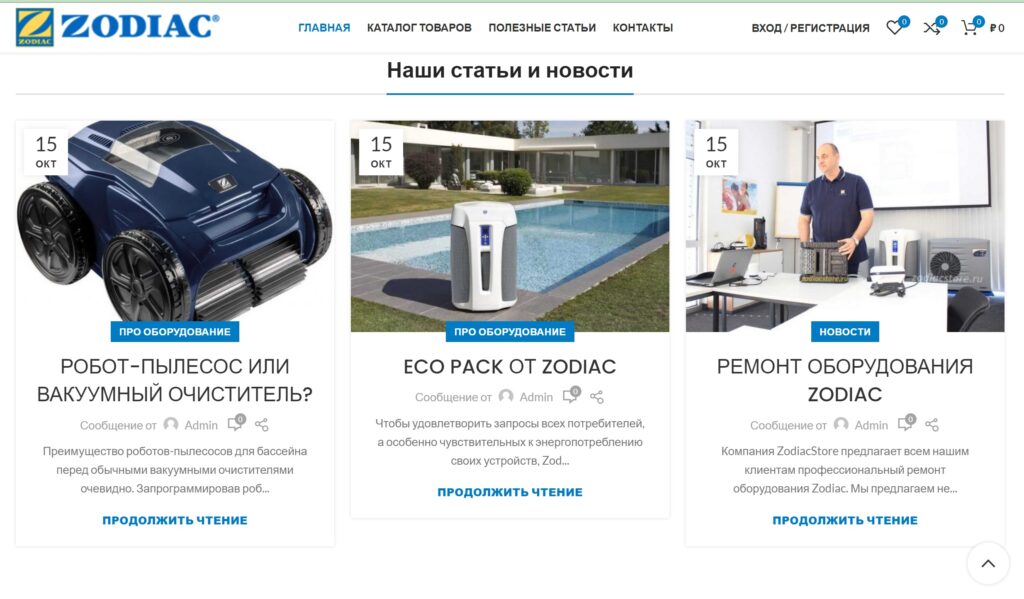Continue reading the equipment repair article
This screenshot has width=1024, height=599.
click(x=845, y=521)
